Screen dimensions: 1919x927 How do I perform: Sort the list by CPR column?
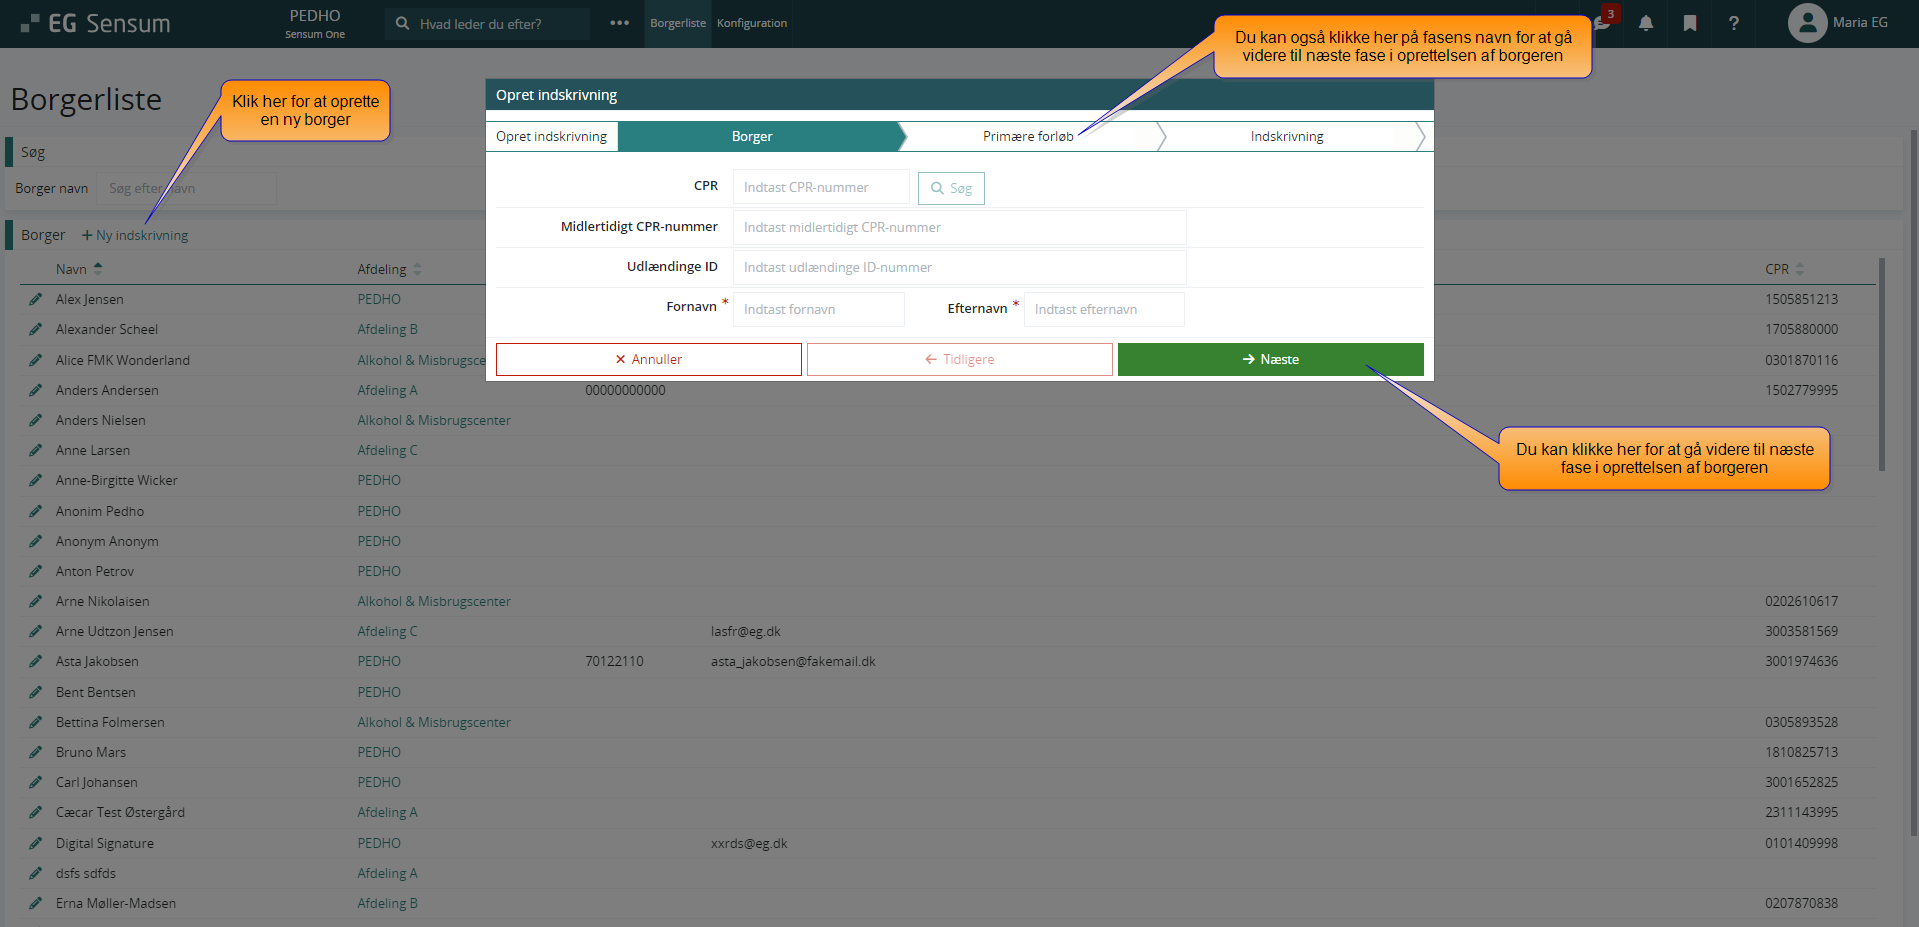pyautogui.click(x=1777, y=269)
